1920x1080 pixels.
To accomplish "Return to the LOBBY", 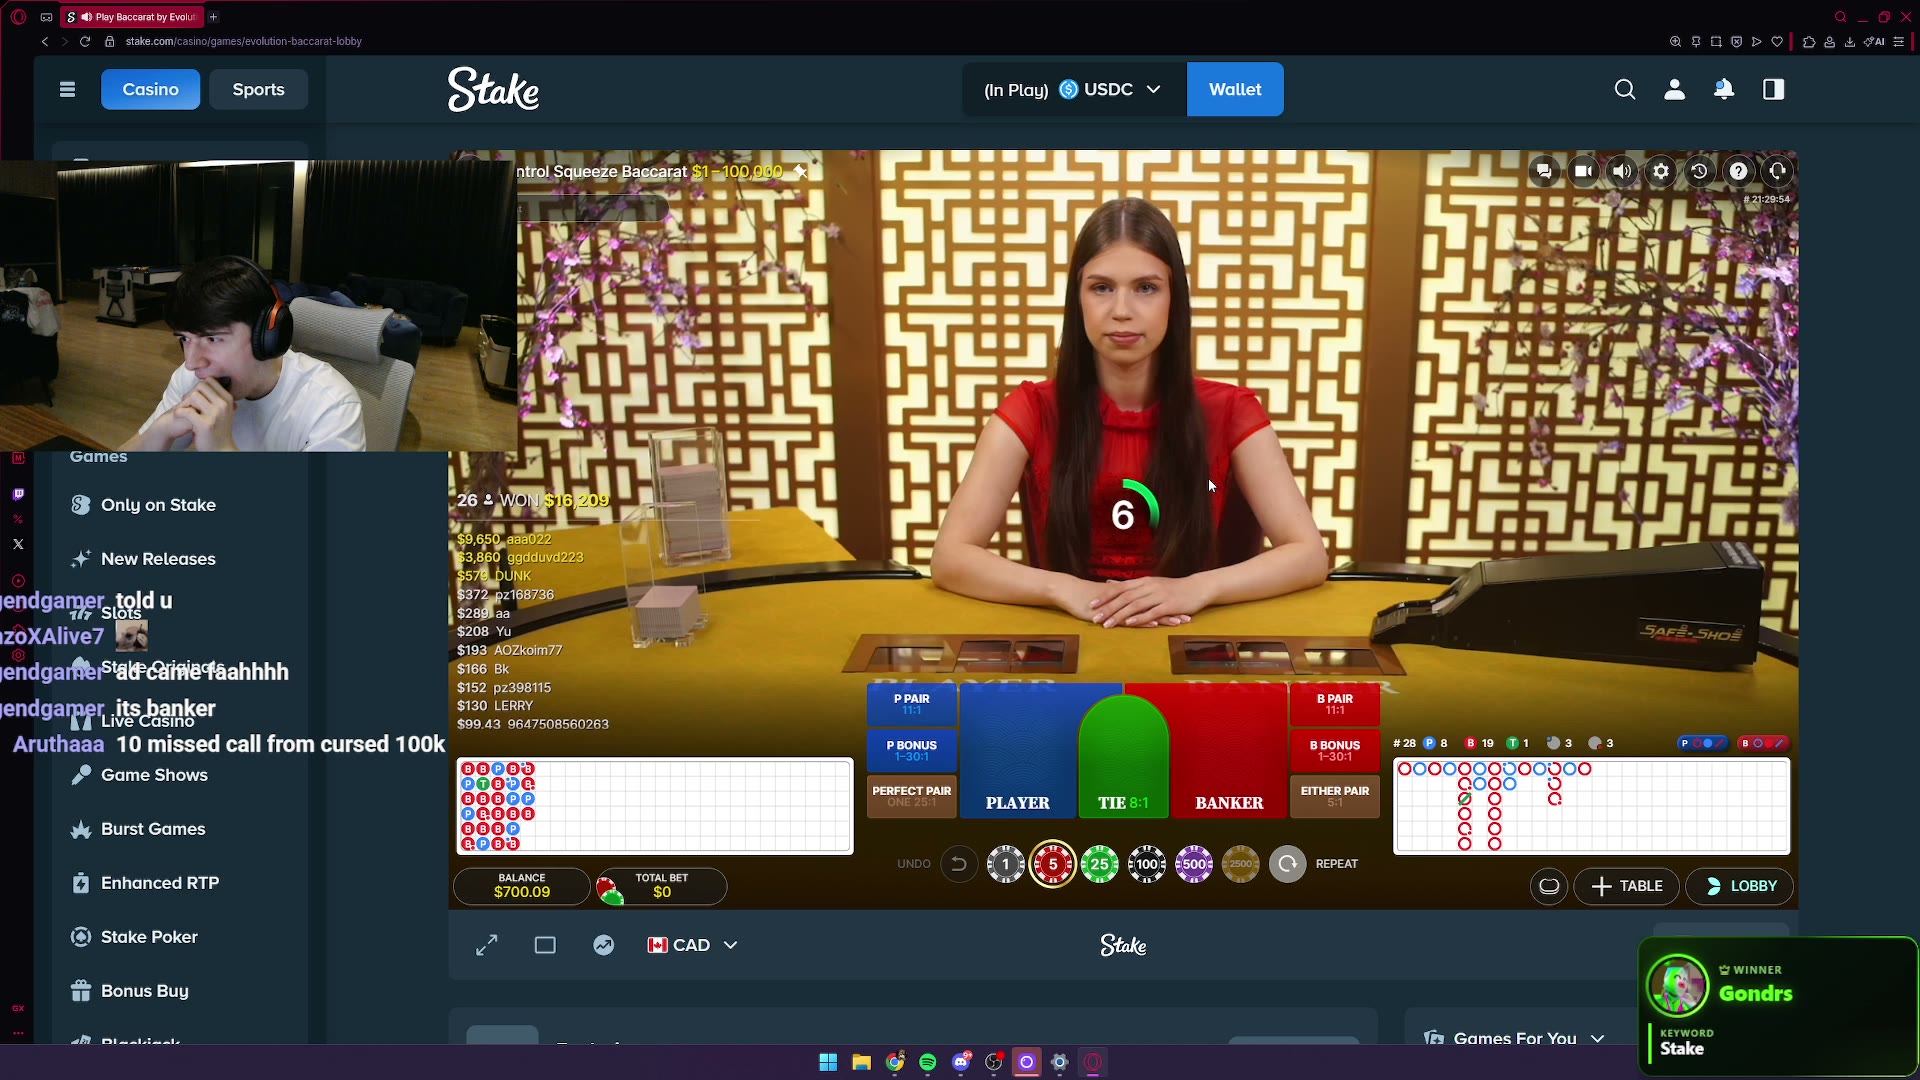I will click(1741, 886).
